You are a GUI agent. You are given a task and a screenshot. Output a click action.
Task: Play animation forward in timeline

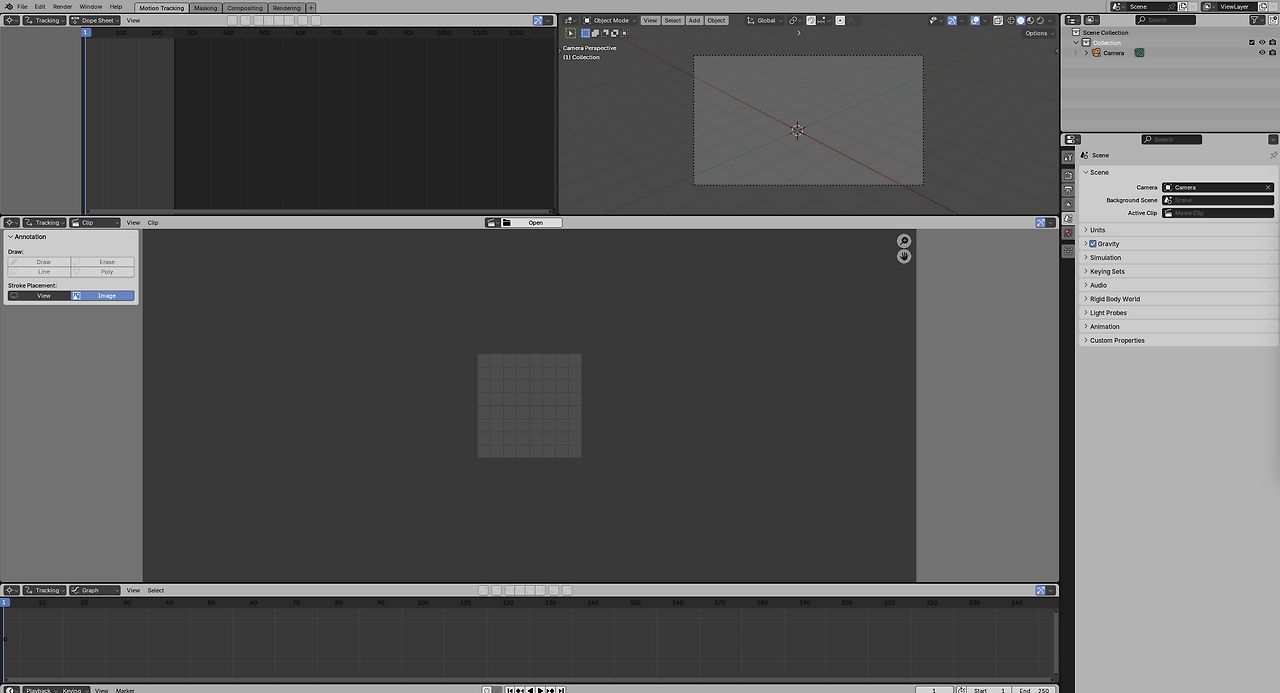541,690
